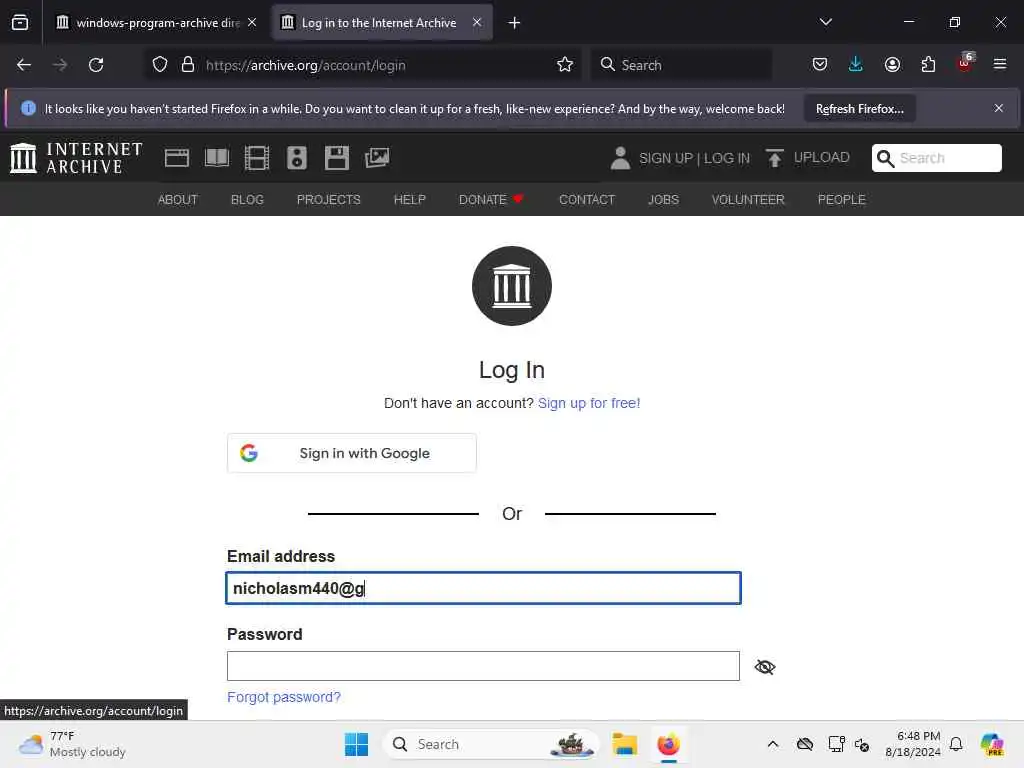Image resolution: width=1024 pixels, height=768 pixels.
Task: Click the Internet Archive logo in header
Action: [x=76, y=158]
